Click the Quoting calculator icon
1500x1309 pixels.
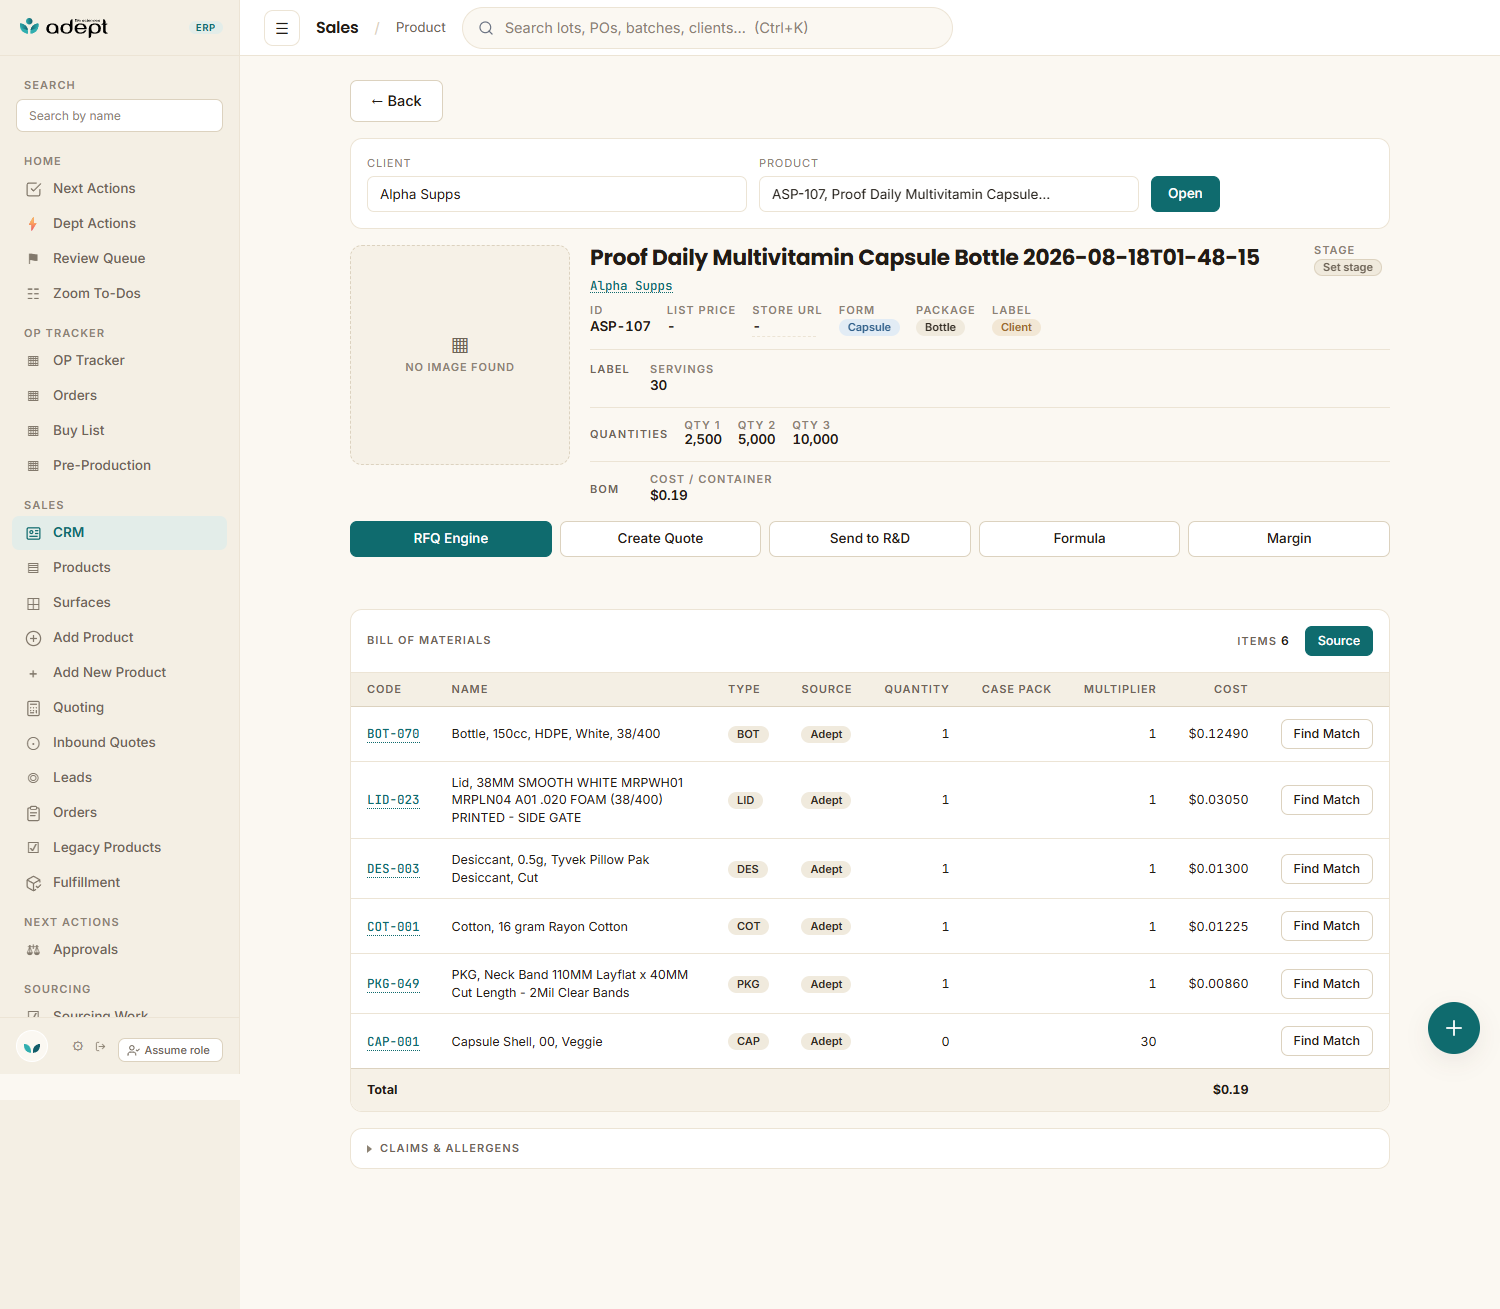tap(34, 708)
